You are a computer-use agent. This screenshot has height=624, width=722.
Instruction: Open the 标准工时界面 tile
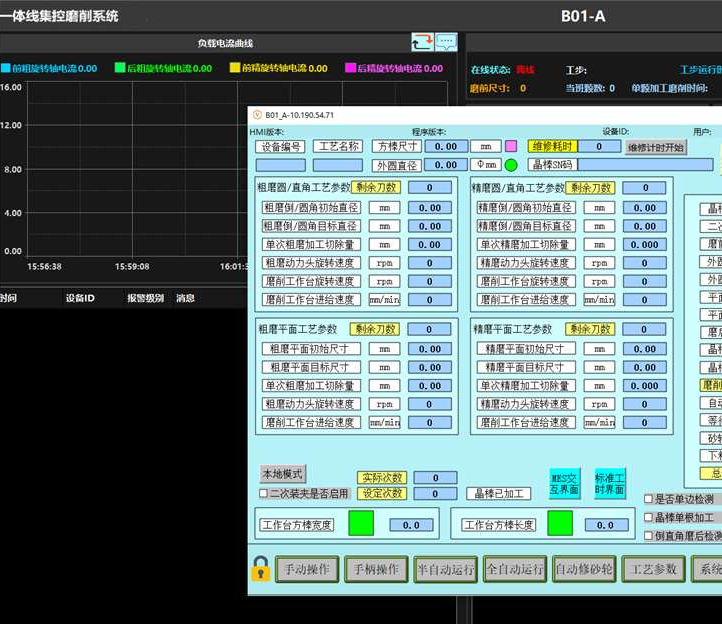[x=609, y=484]
